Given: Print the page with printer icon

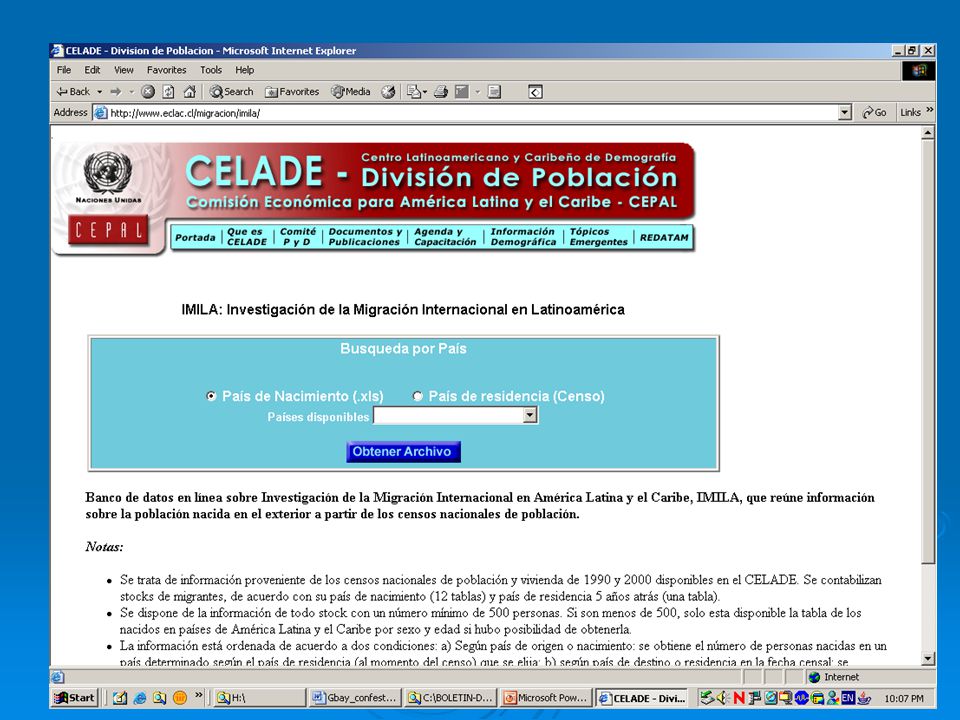Looking at the screenshot, I should [441, 92].
